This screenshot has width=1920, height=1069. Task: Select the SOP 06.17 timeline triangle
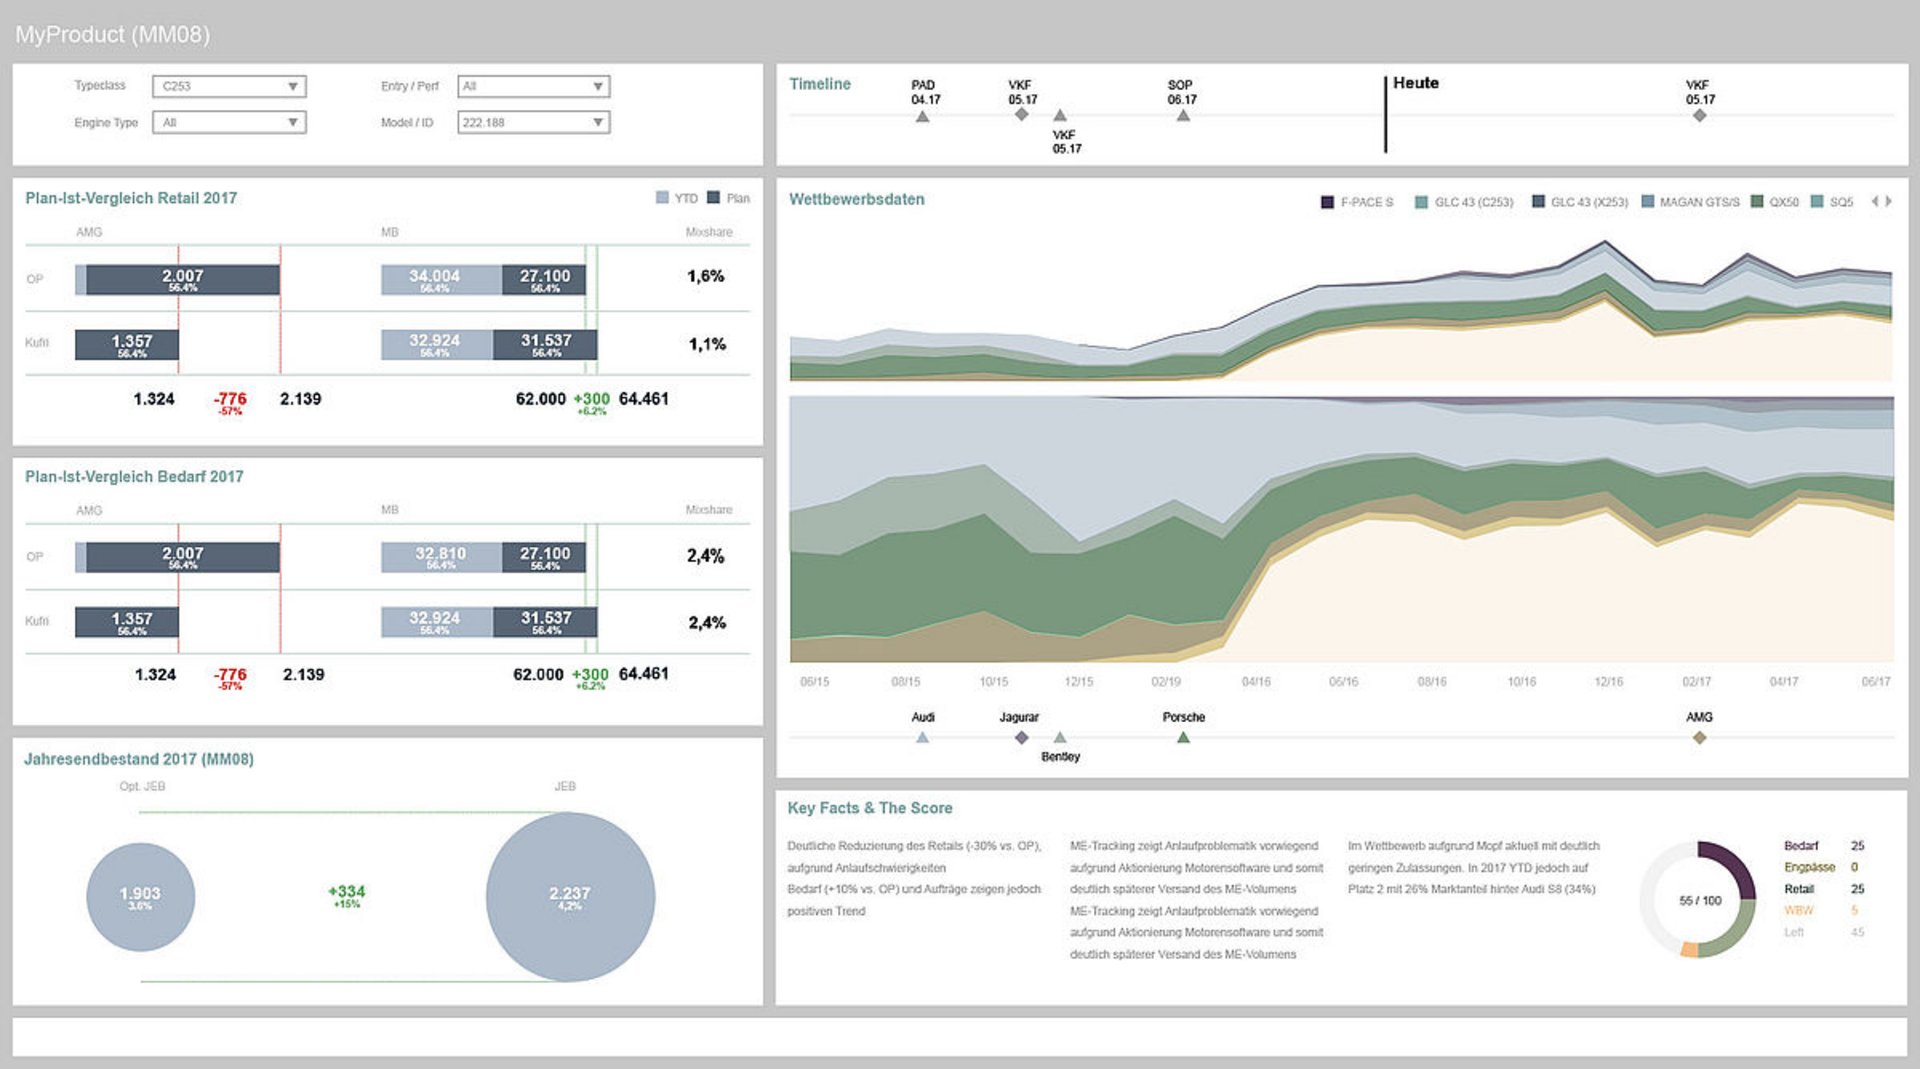pyautogui.click(x=1183, y=116)
